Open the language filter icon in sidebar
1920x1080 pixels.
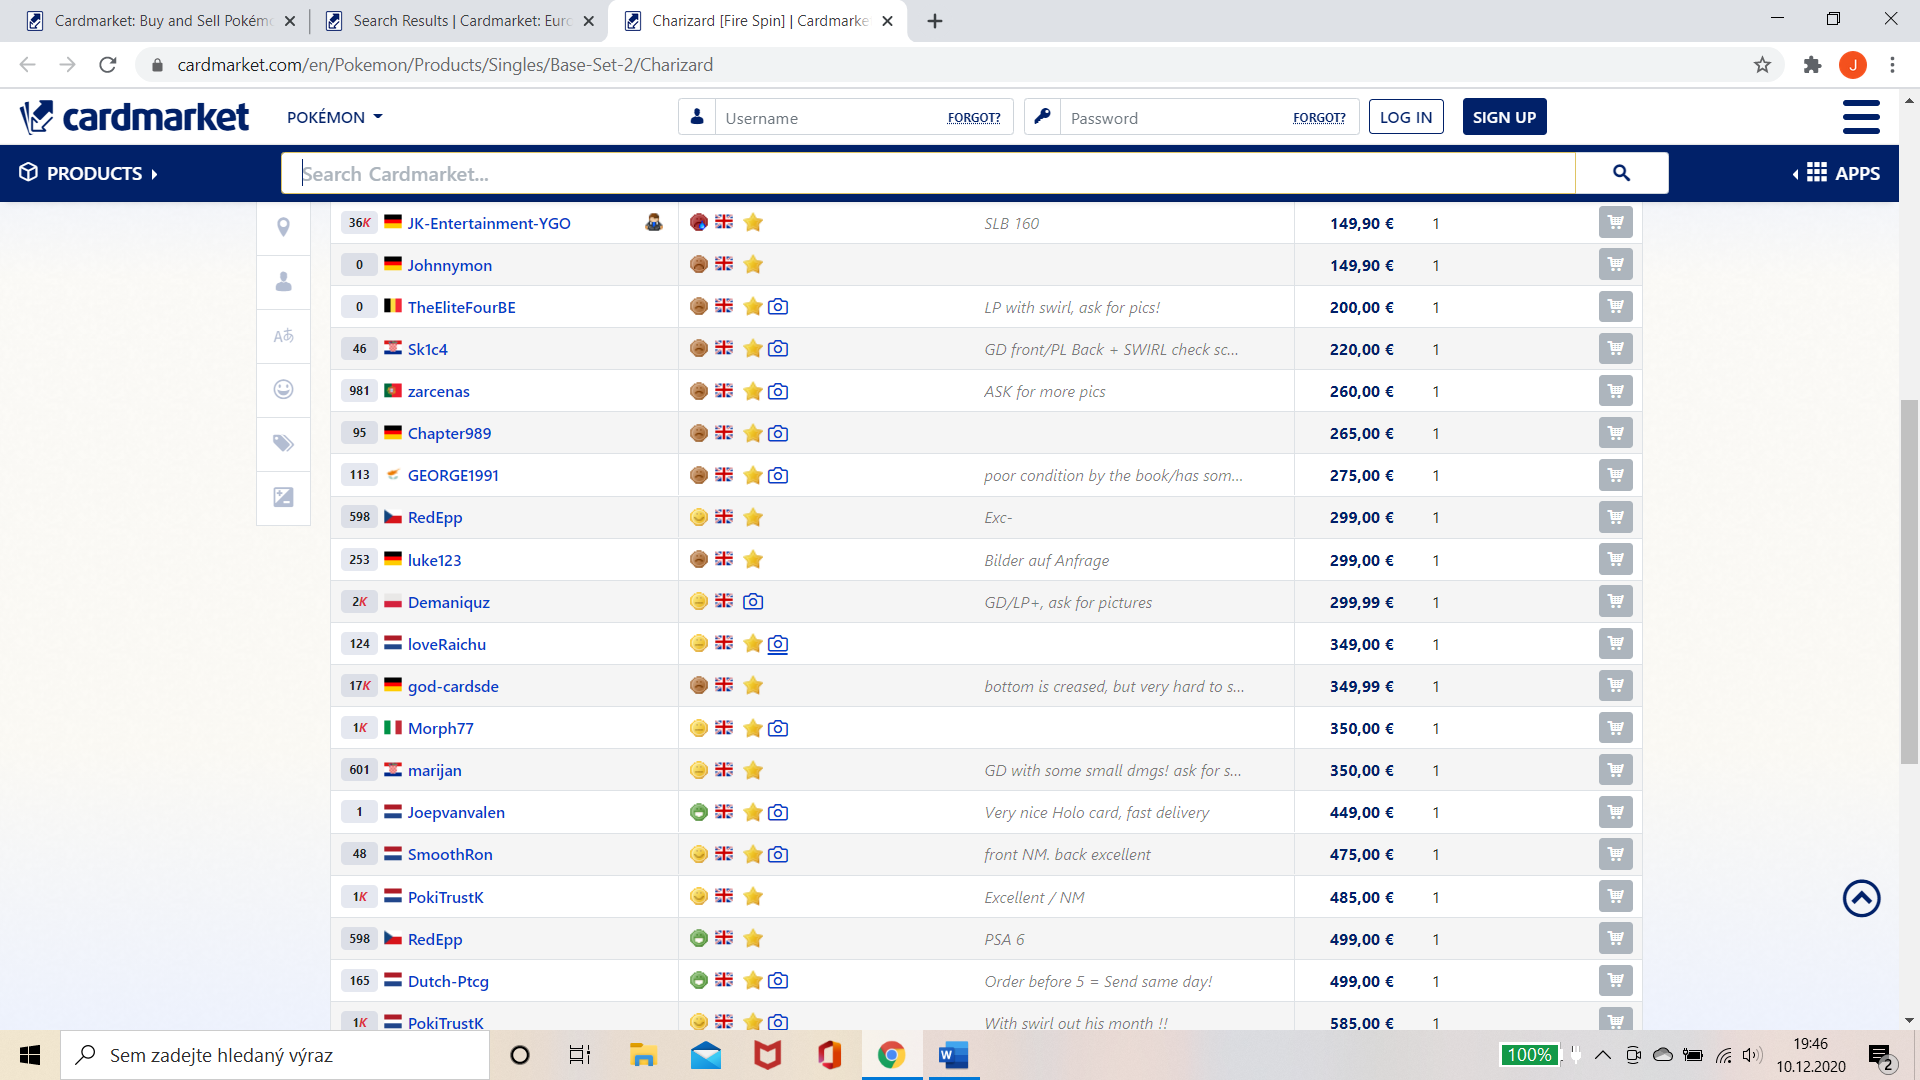tap(284, 336)
